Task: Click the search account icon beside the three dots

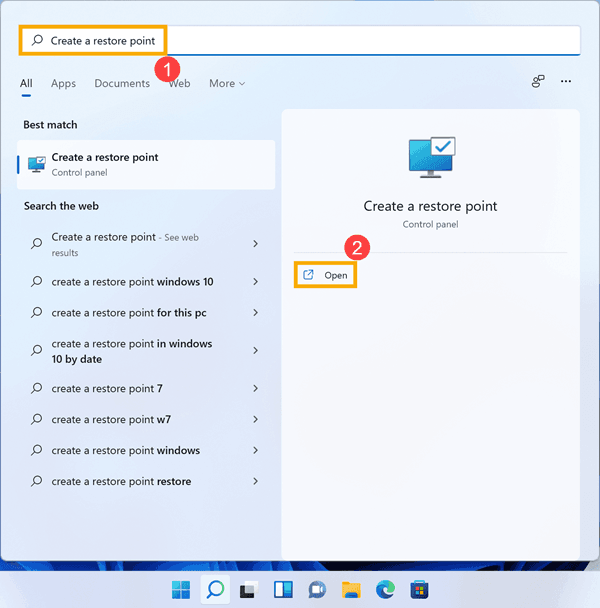Action: click(x=538, y=81)
